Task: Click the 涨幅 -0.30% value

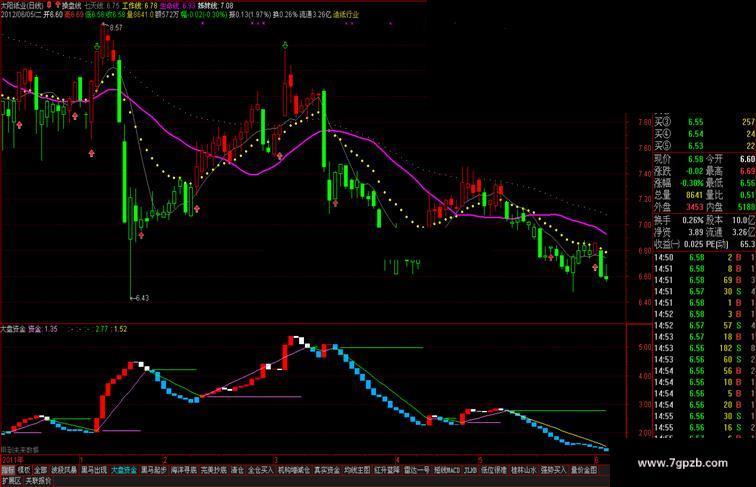Action: [x=692, y=183]
